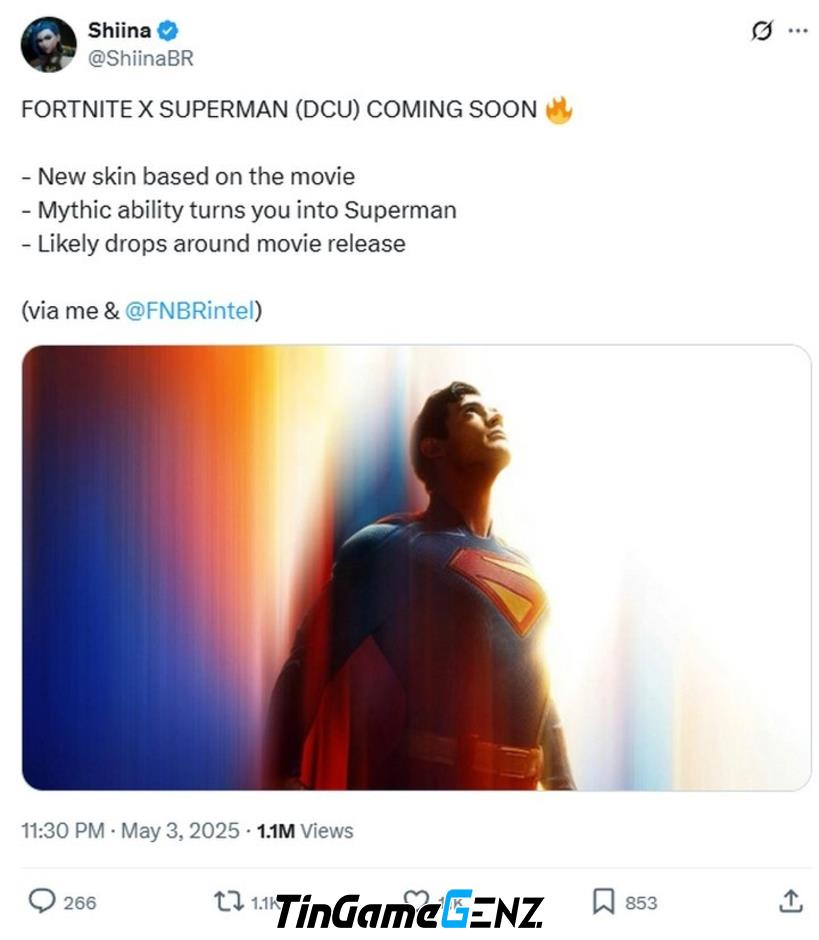Click the share upload arrow icon
Screen dimensions: 819x940
[x=791, y=901]
